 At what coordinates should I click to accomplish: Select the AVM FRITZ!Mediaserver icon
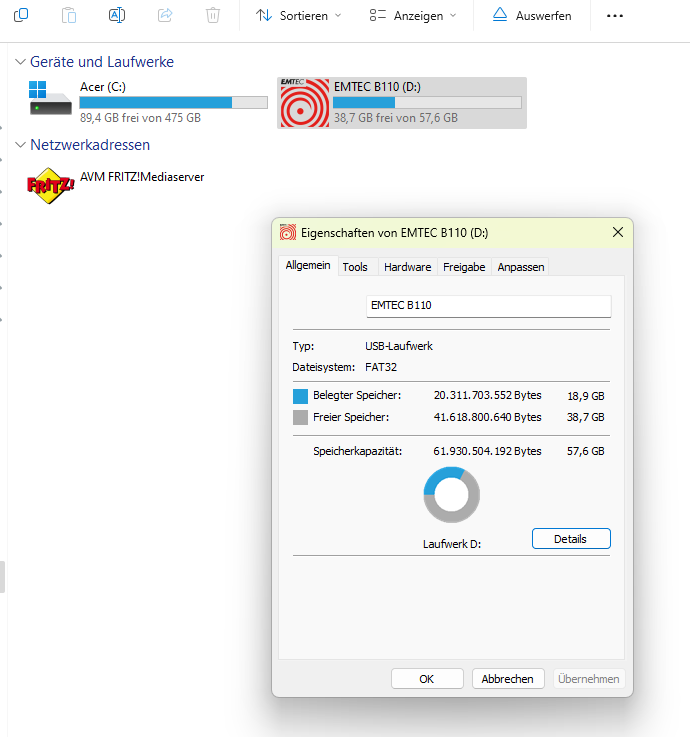pyautogui.click(x=50, y=186)
